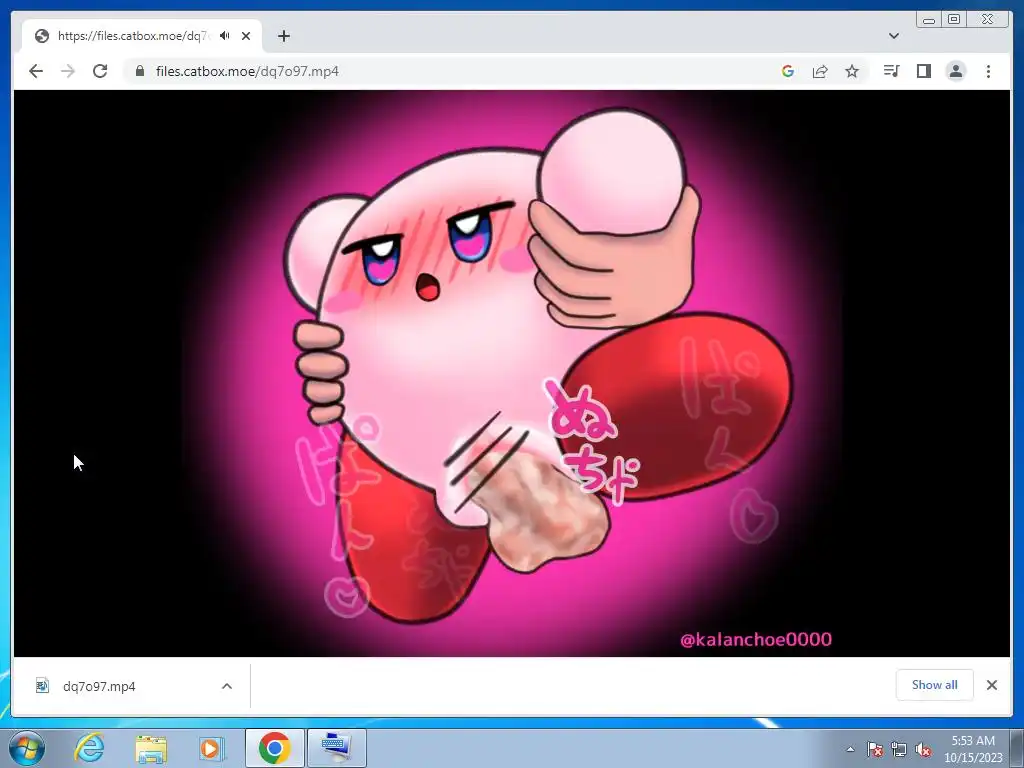Show all downloads

coord(935,685)
